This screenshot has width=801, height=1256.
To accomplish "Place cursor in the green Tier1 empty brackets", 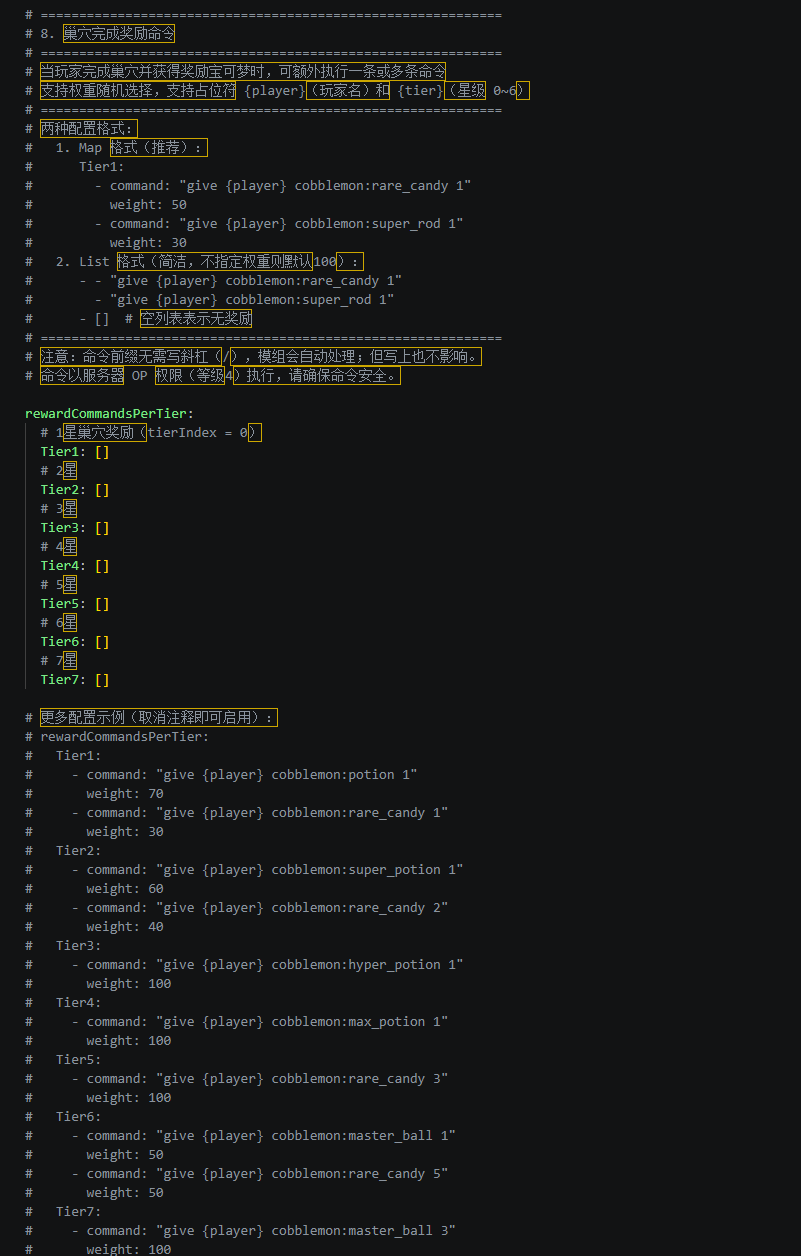I will click(x=102, y=452).
